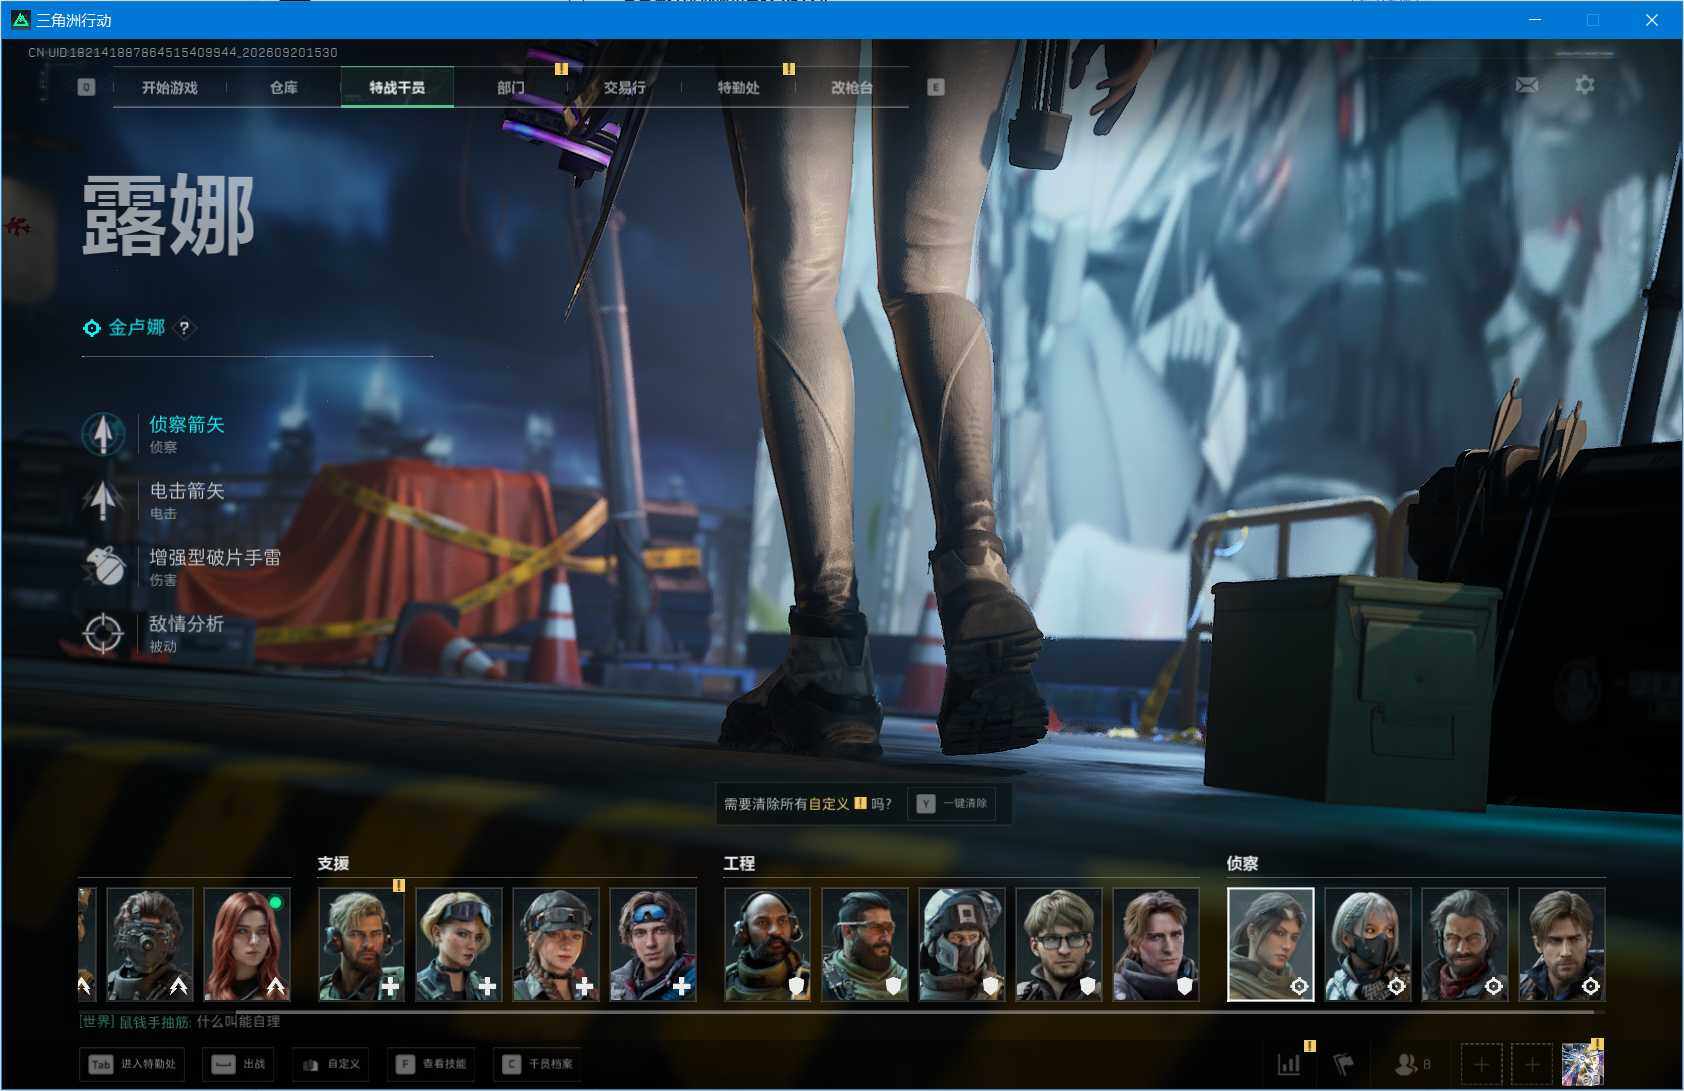Select the blonde woman with goggles in 支援
1684x1091 pixels.
(x=459, y=945)
